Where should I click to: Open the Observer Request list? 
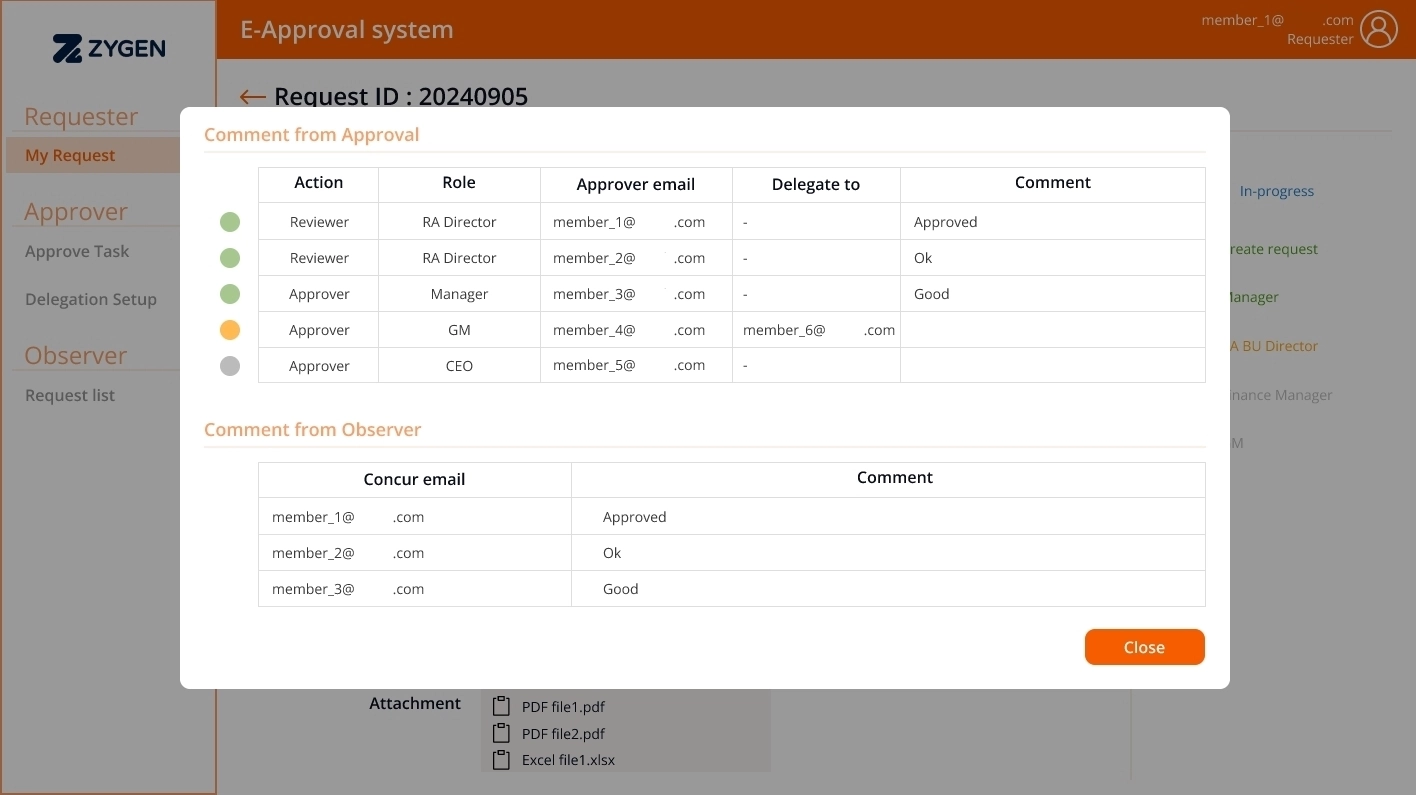70,395
